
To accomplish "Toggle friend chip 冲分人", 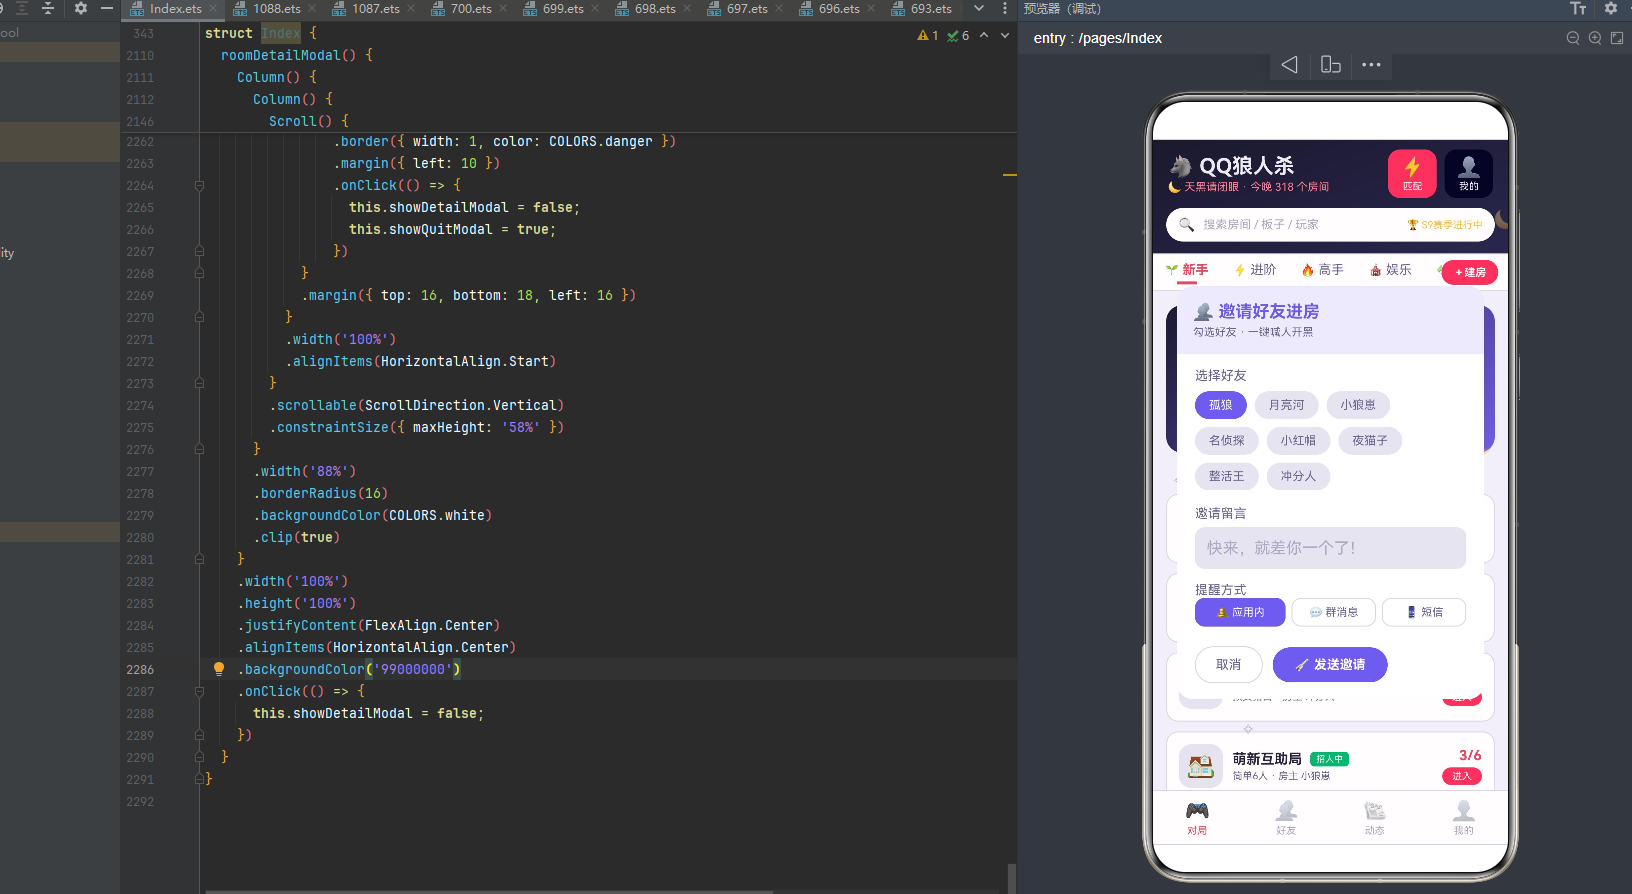I will click(x=1298, y=476).
